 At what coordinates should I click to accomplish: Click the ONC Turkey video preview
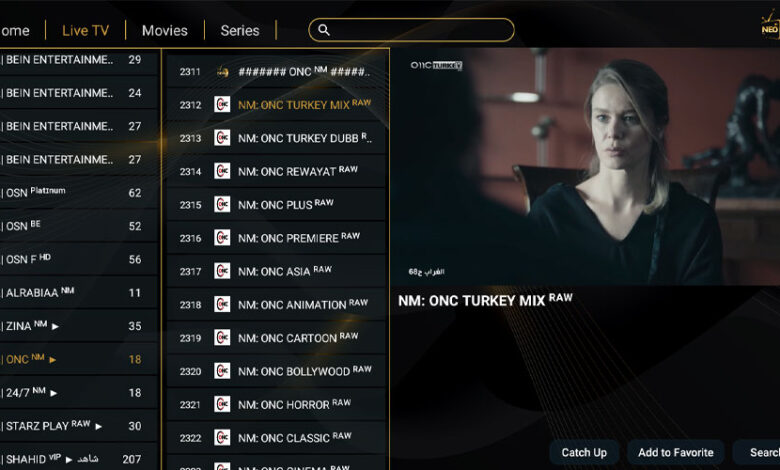(x=585, y=167)
